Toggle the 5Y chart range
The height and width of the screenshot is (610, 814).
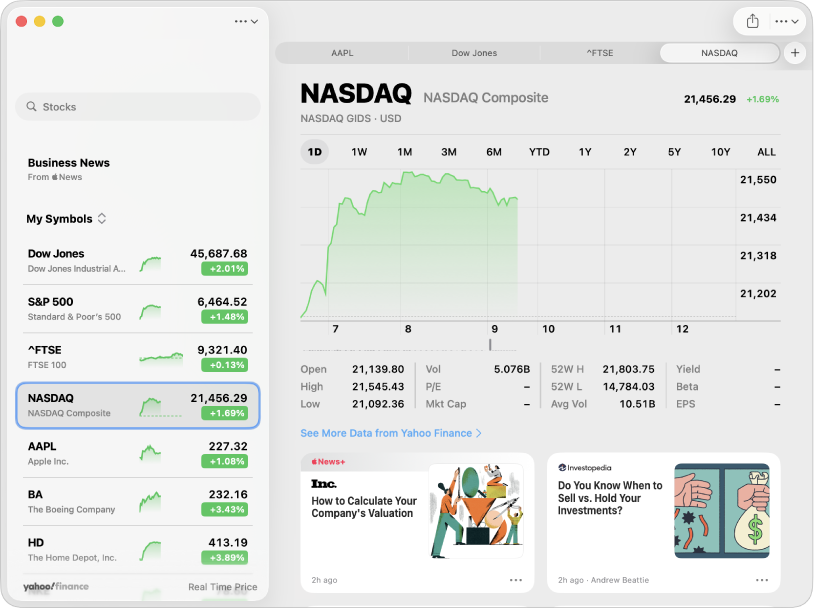coord(675,152)
